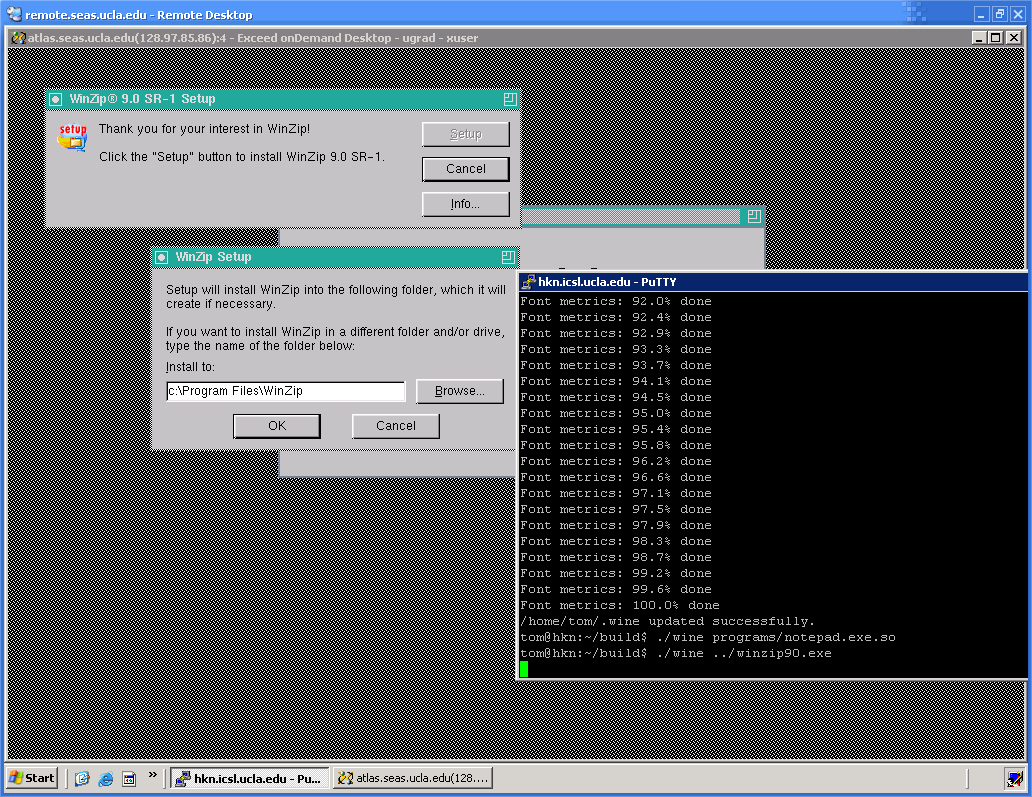Expand Quick Launch overflow chevron
Viewport: 1032px width, 797px height.
[153, 775]
